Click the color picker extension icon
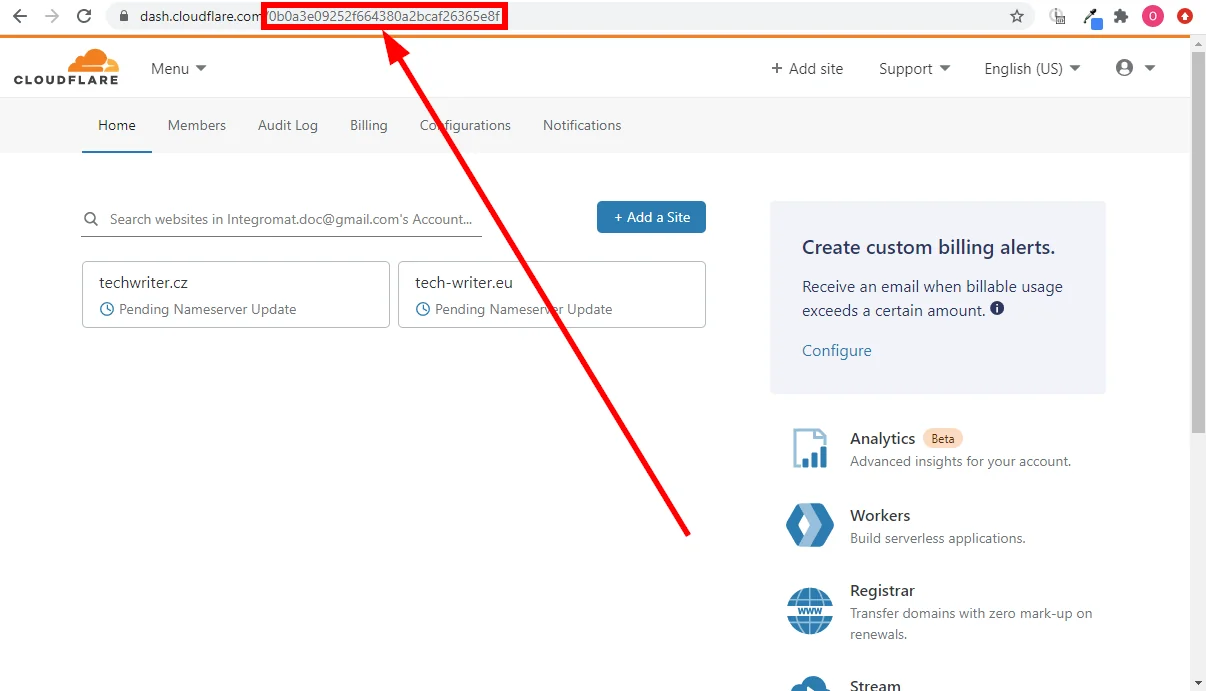 click(1091, 17)
